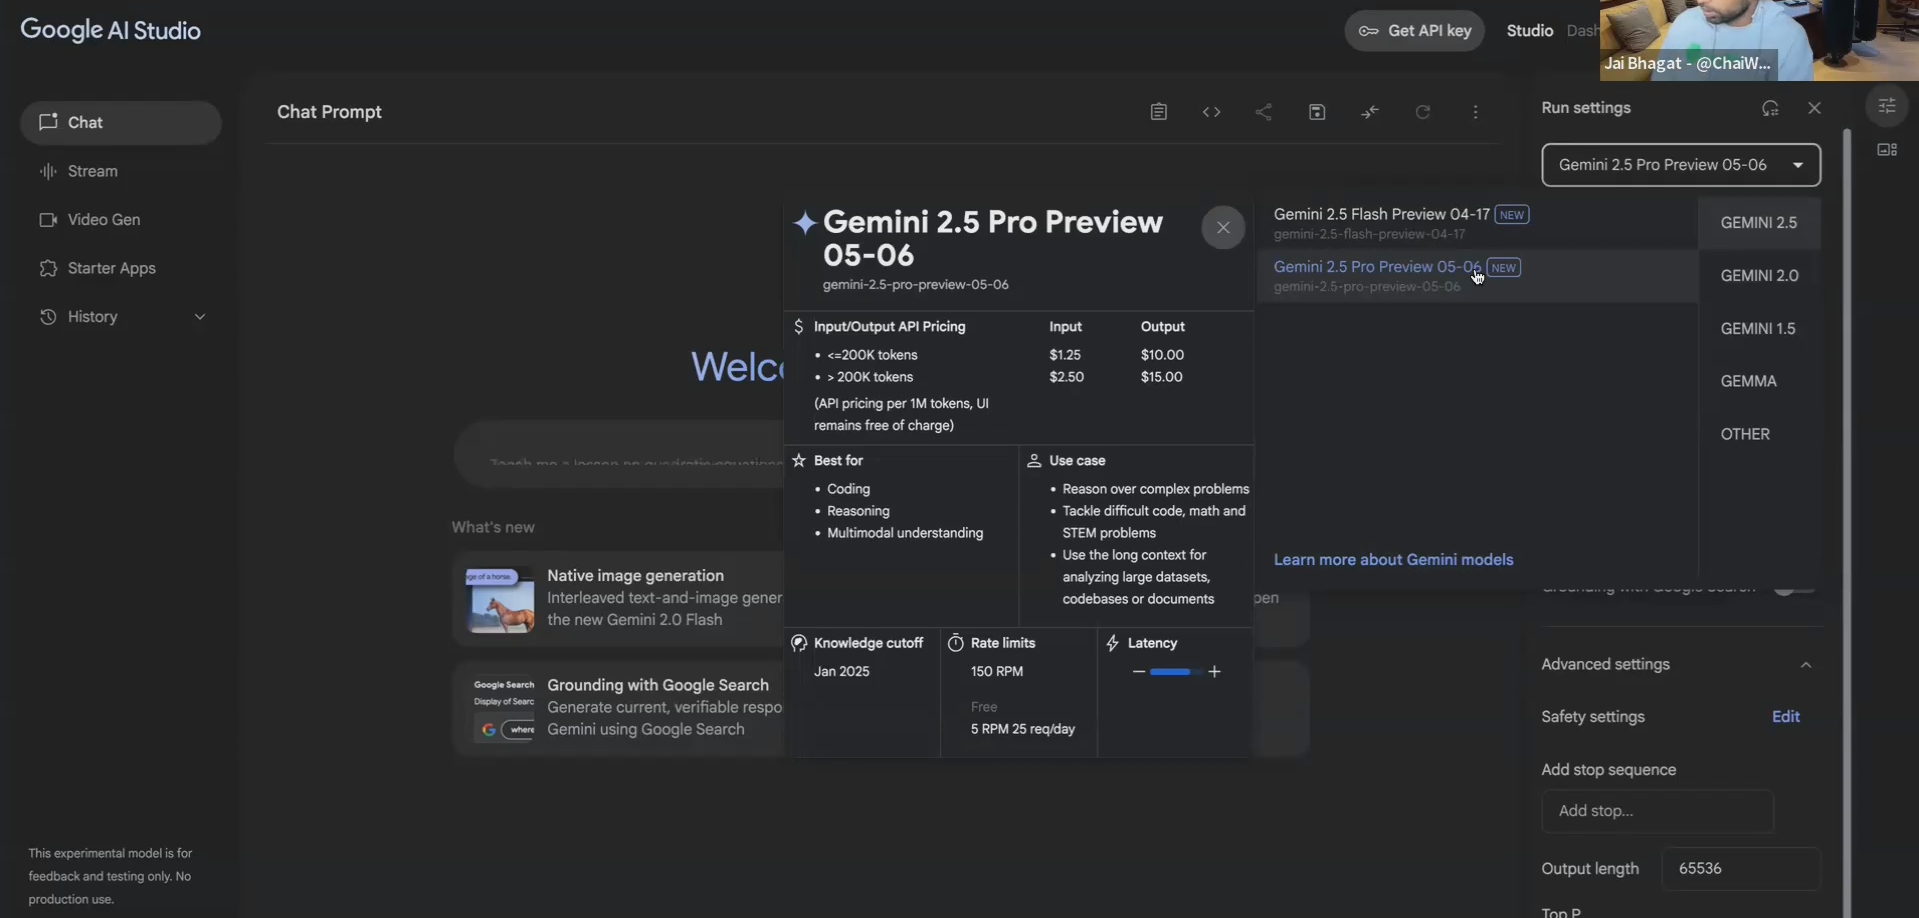1919x918 pixels.
Task: Close the Gemini 2.5 Pro info card
Action: point(1222,228)
